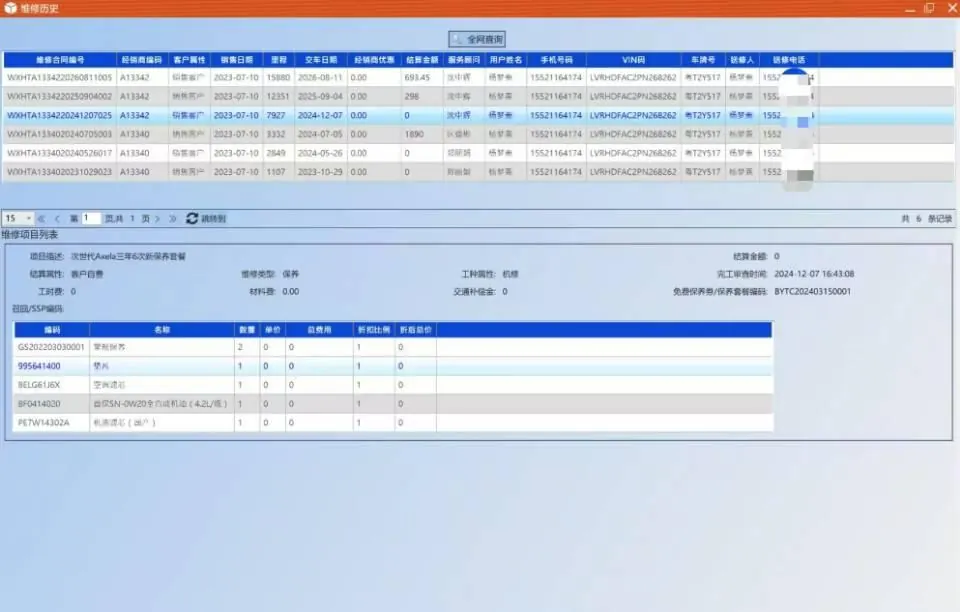
Task: Click the 手机号码 column header
Action: [556, 60]
